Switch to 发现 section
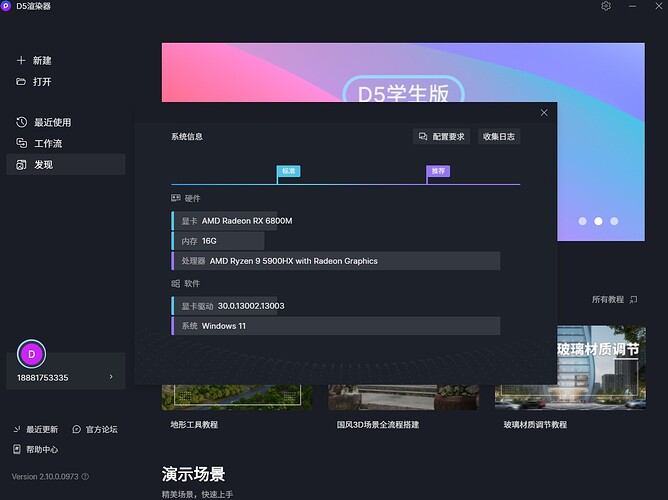Image resolution: width=668 pixels, height=500 pixels. point(66,164)
